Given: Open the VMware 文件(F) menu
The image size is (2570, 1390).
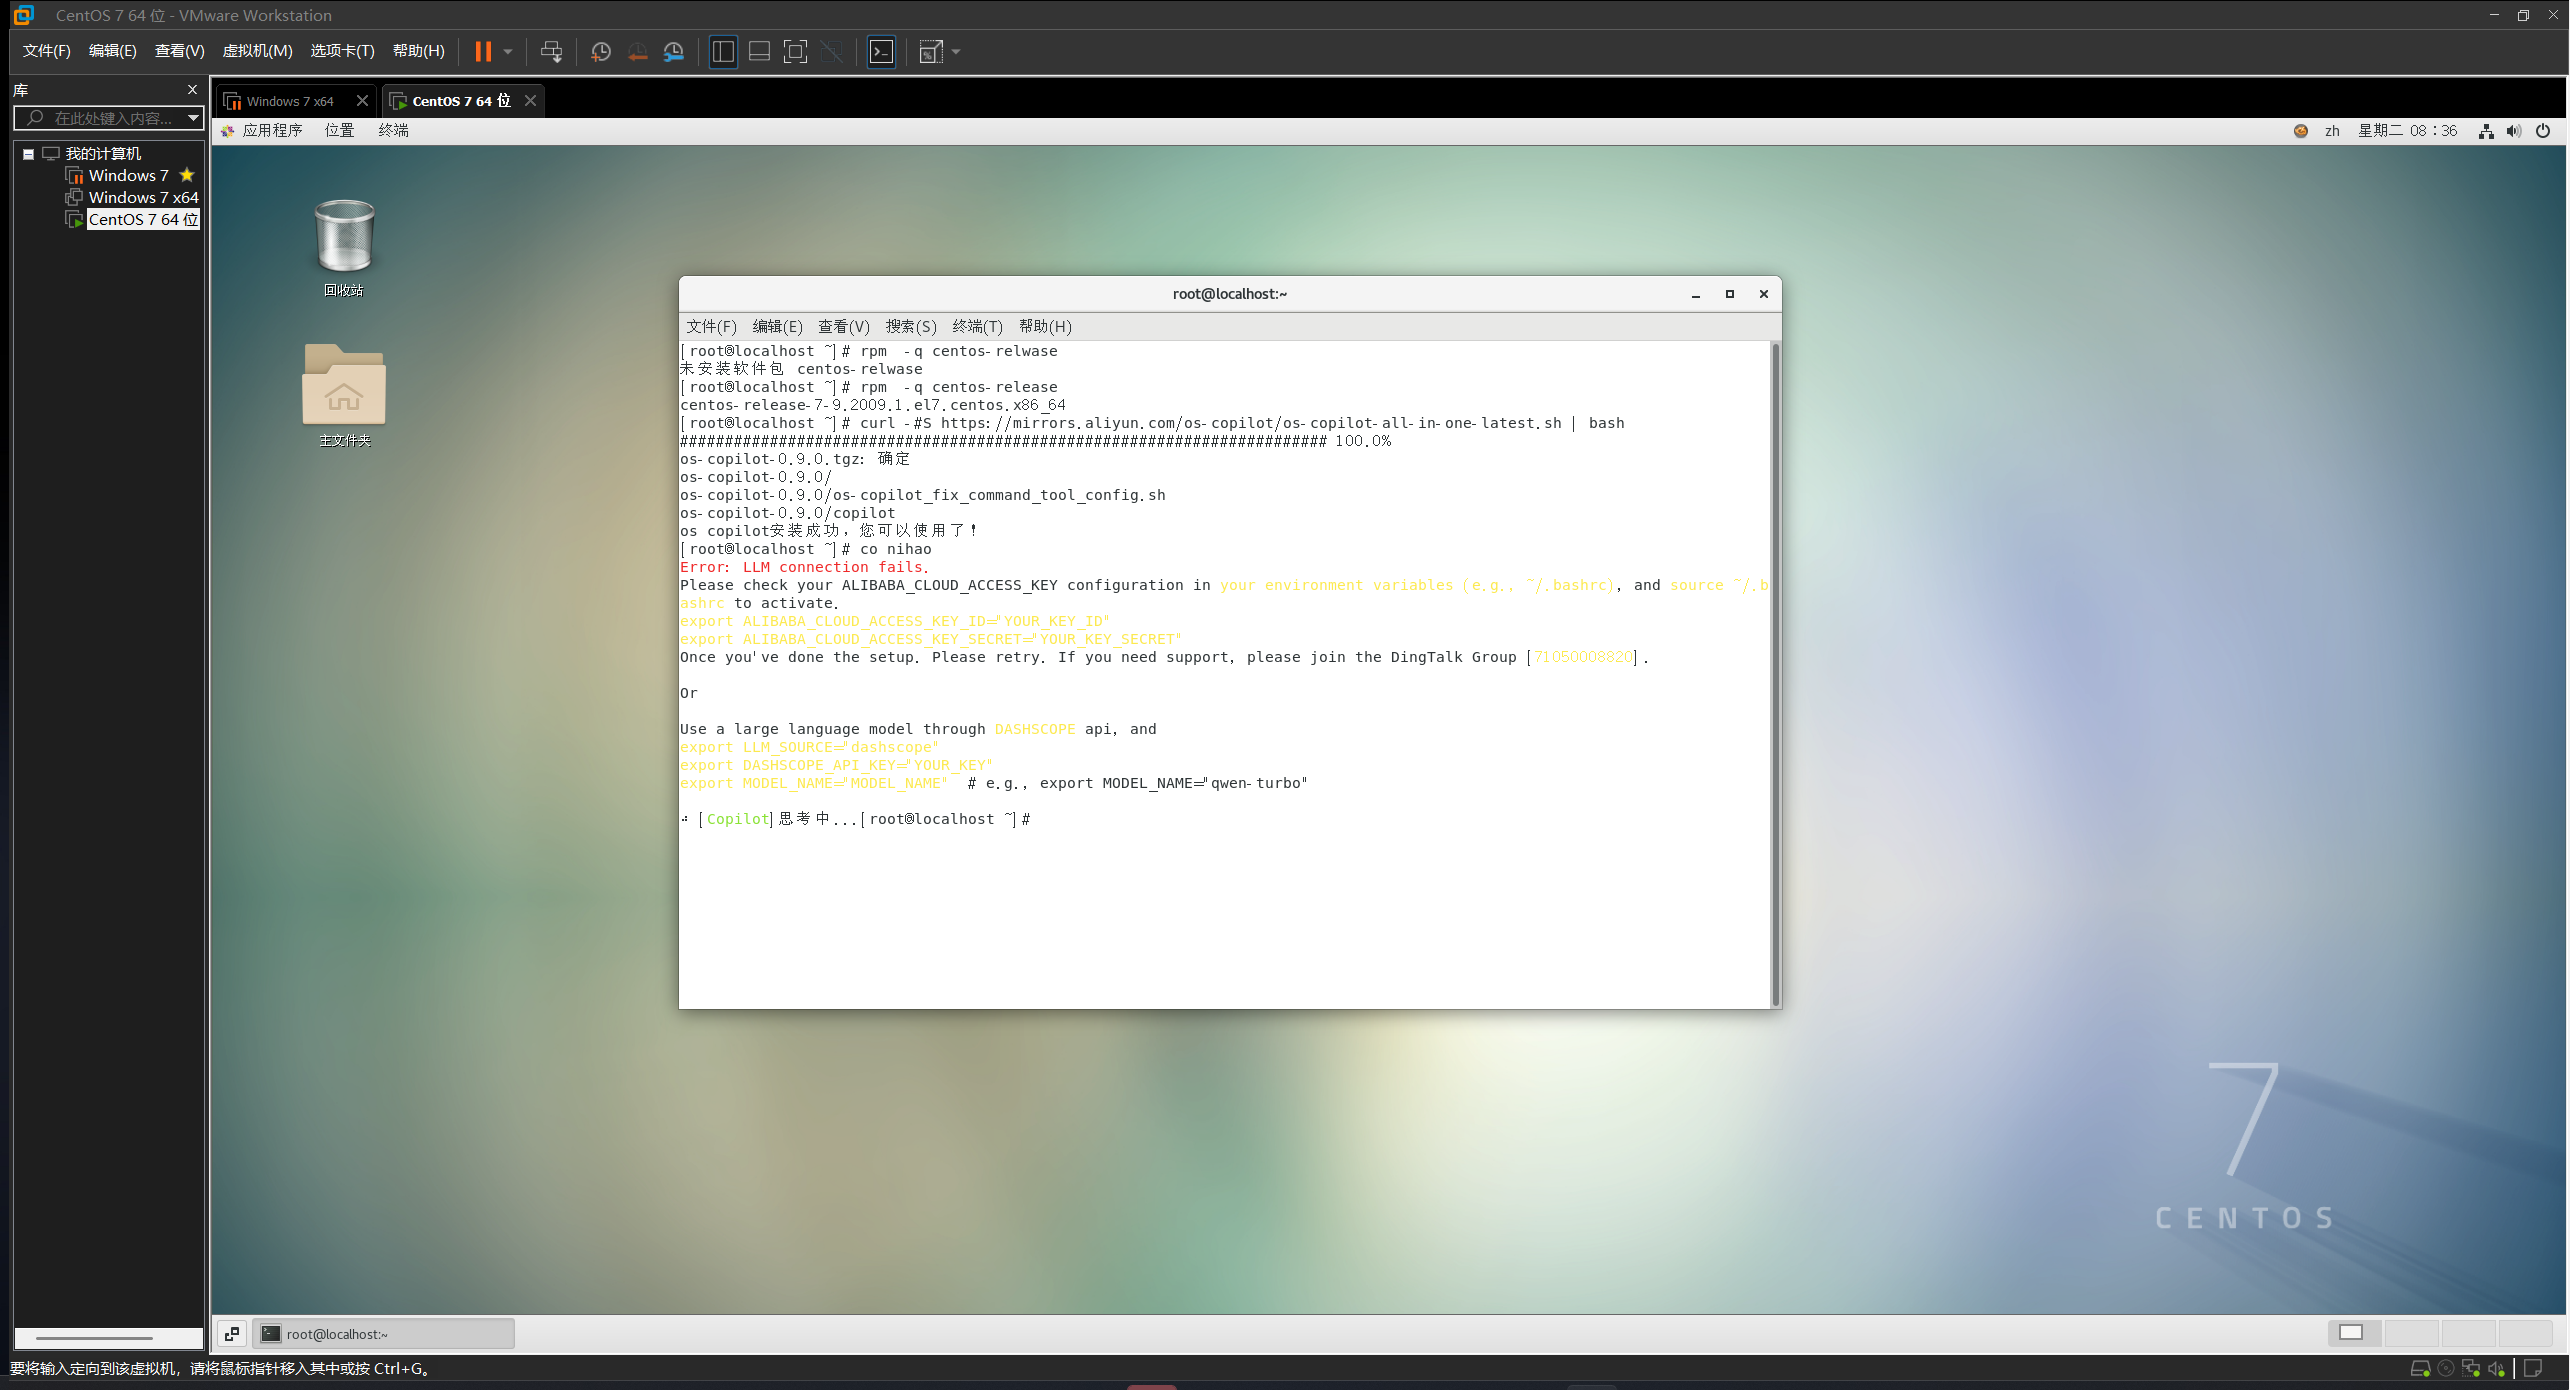Looking at the screenshot, I should tap(47, 51).
